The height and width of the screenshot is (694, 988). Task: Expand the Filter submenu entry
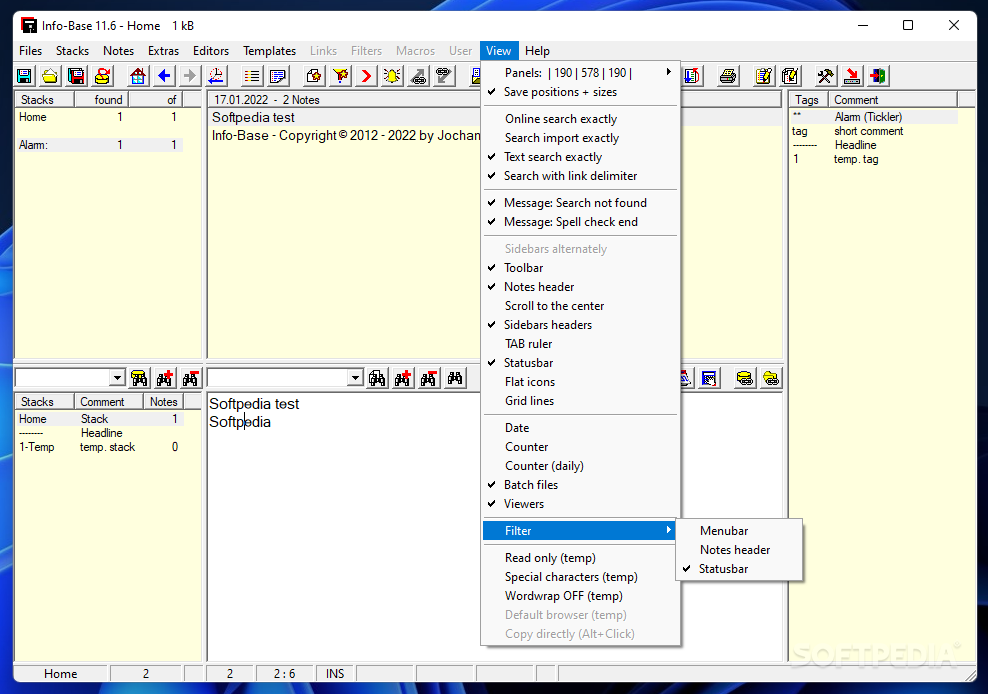point(580,531)
